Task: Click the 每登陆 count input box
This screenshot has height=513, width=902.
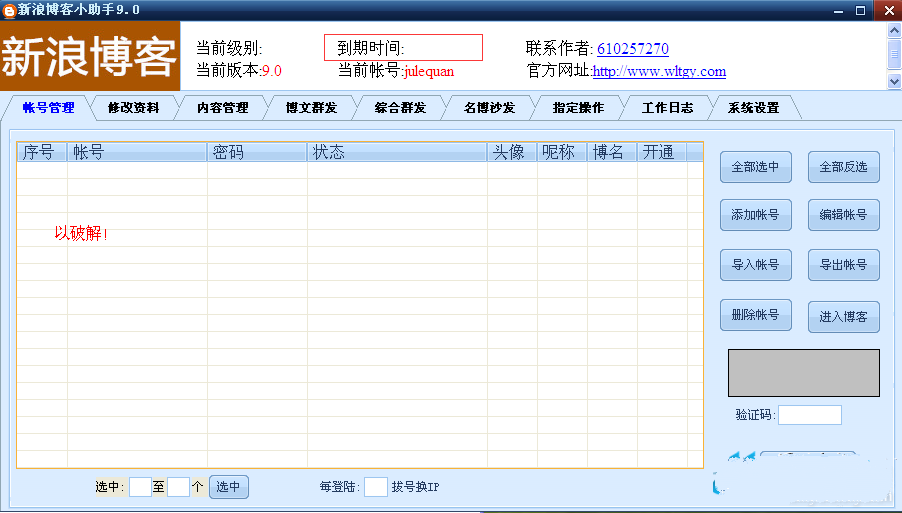Action: click(x=375, y=487)
